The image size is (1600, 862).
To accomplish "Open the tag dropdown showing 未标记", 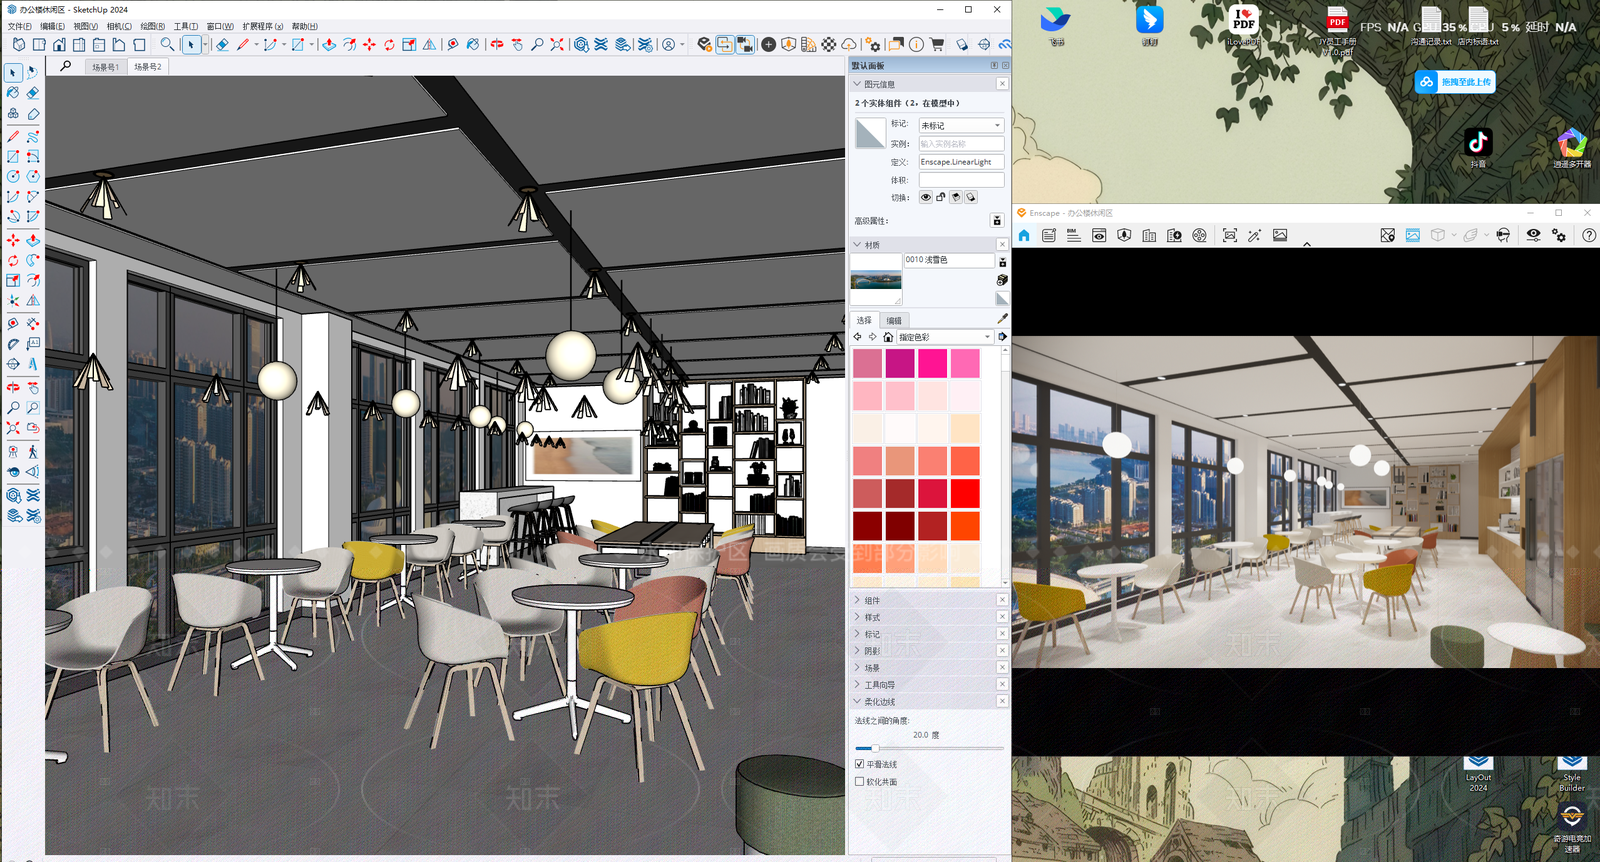I will 961,125.
